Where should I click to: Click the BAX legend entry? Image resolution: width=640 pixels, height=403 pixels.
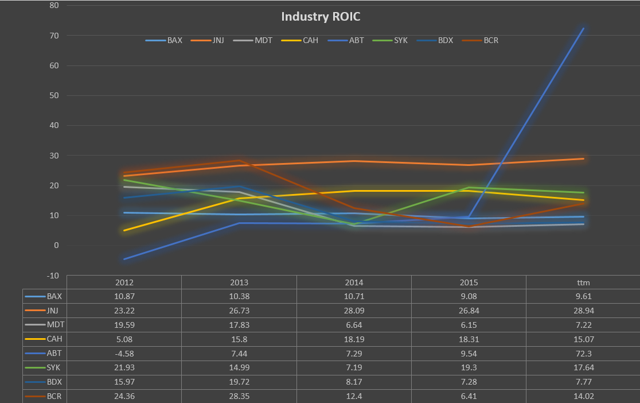click(x=164, y=40)
